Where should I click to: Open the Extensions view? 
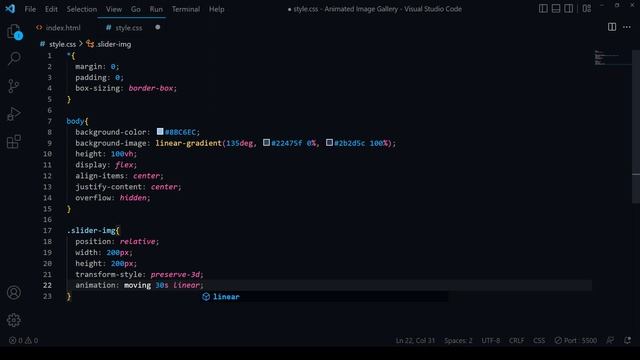[x=14, y=142]
